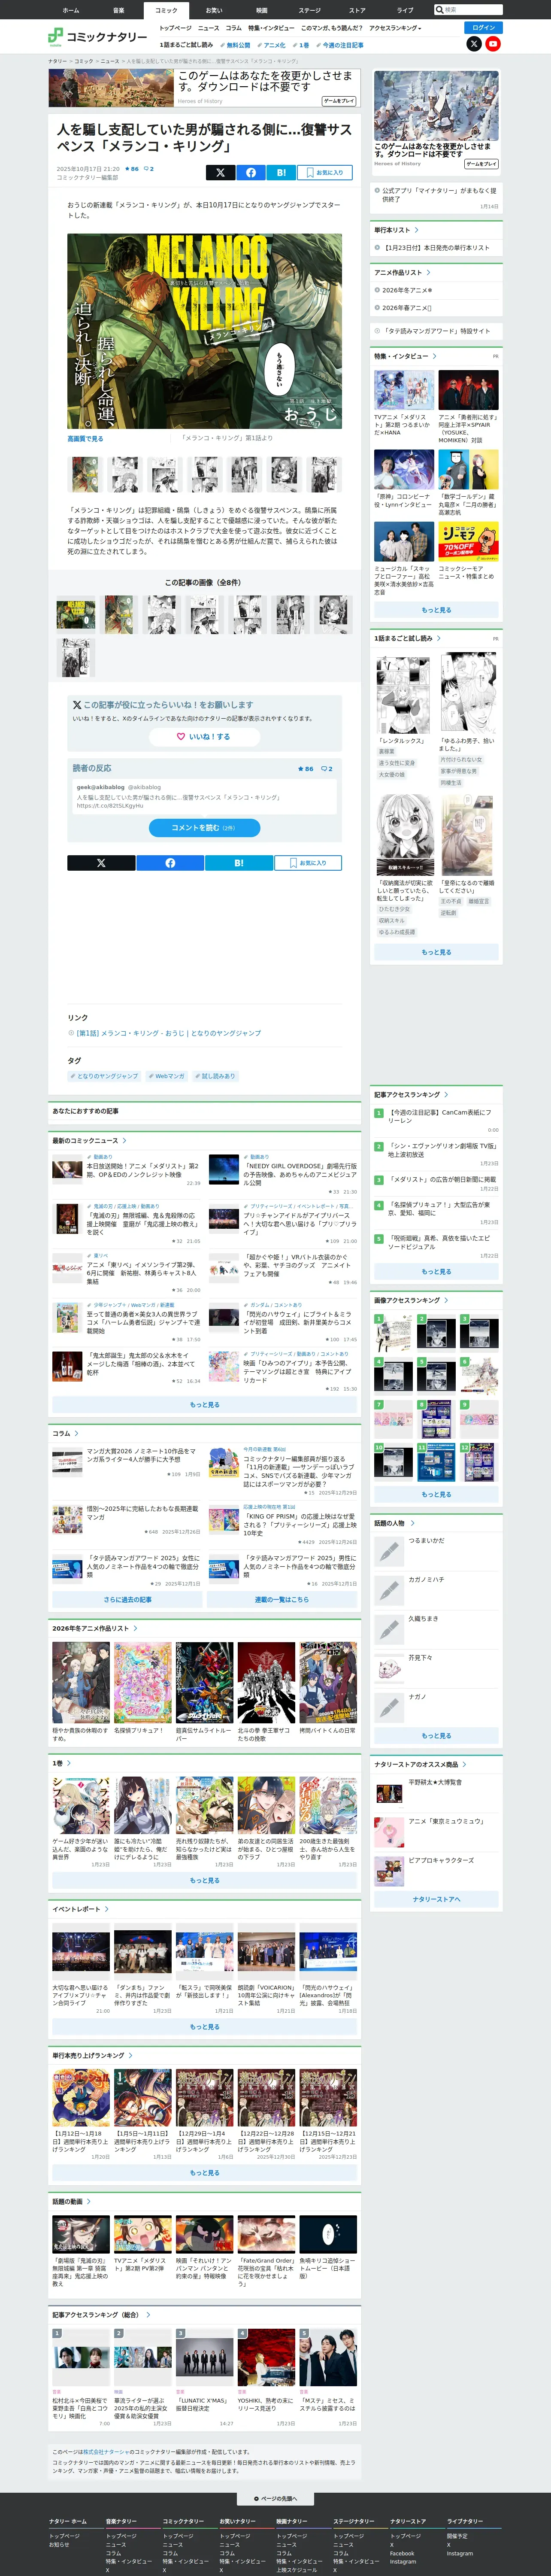Expand 画像アクセスランキング sidebar header
The image size is (551, 2576).
[x=411, y=1301]
